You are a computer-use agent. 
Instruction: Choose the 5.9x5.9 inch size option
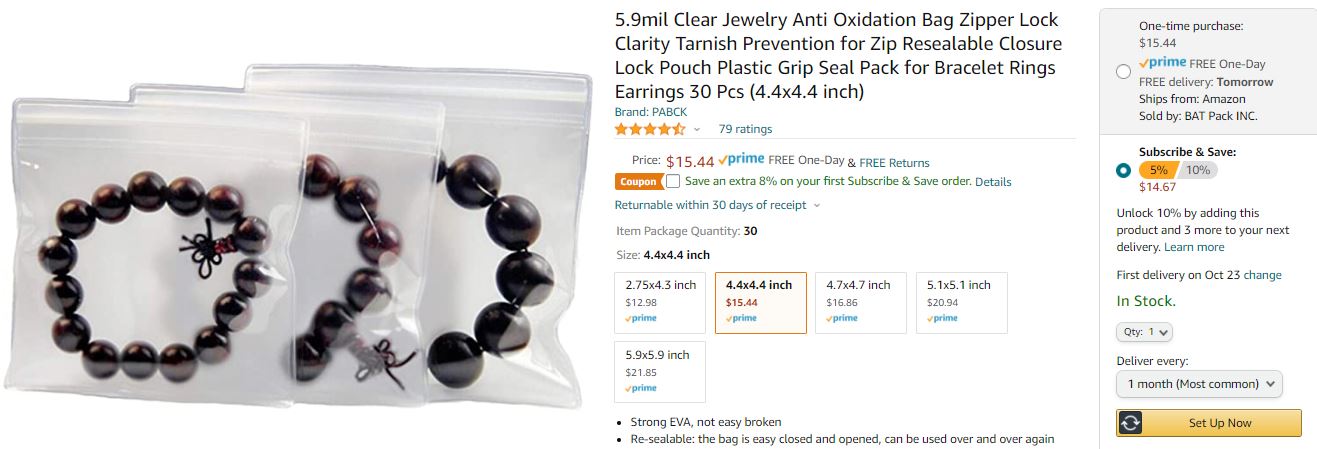pyautogui.click(x=660, y=372)
